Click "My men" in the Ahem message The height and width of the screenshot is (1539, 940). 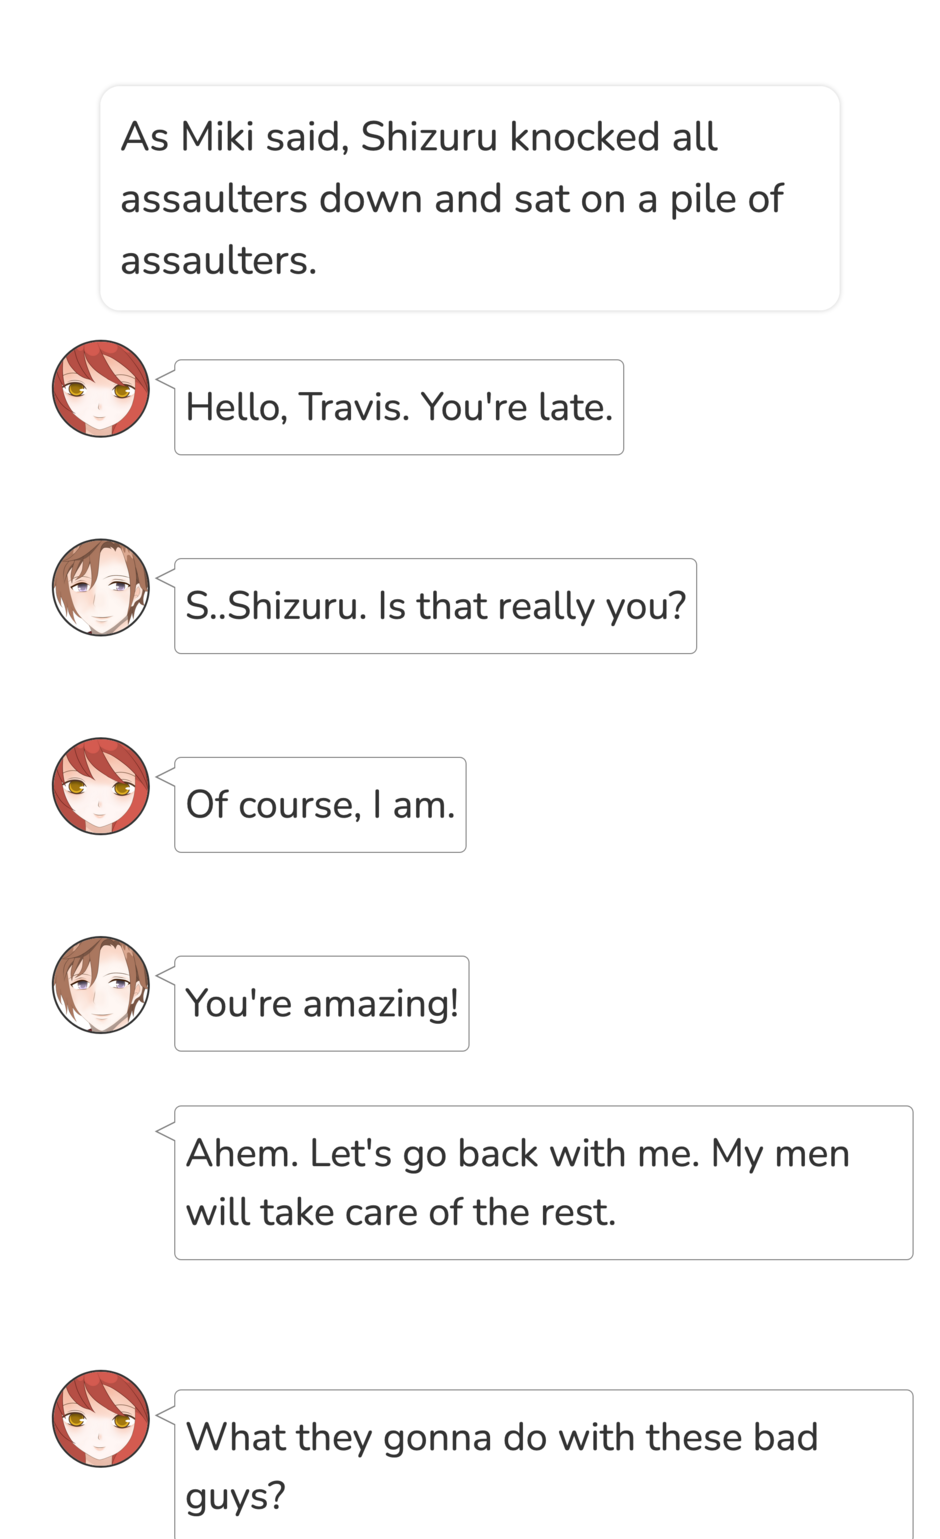780,1154
